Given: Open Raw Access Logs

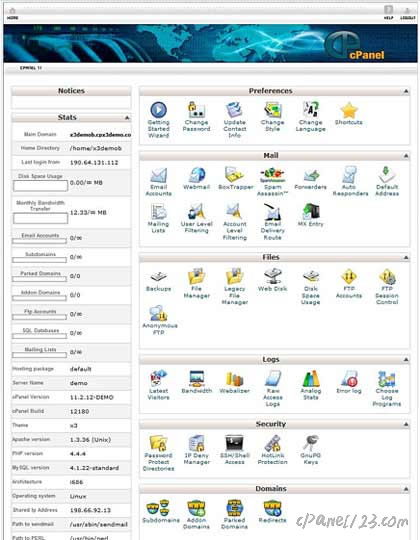Looking at the screenshot, I should [273, 388].
